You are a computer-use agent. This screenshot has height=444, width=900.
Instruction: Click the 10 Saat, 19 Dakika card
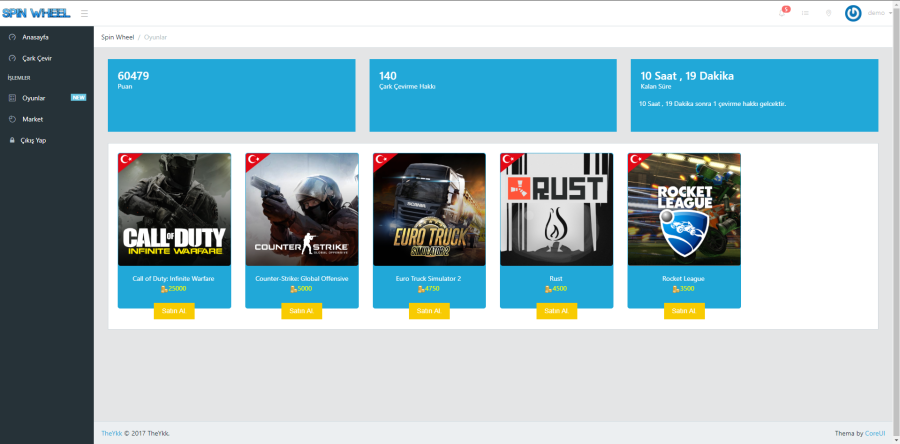754,95
